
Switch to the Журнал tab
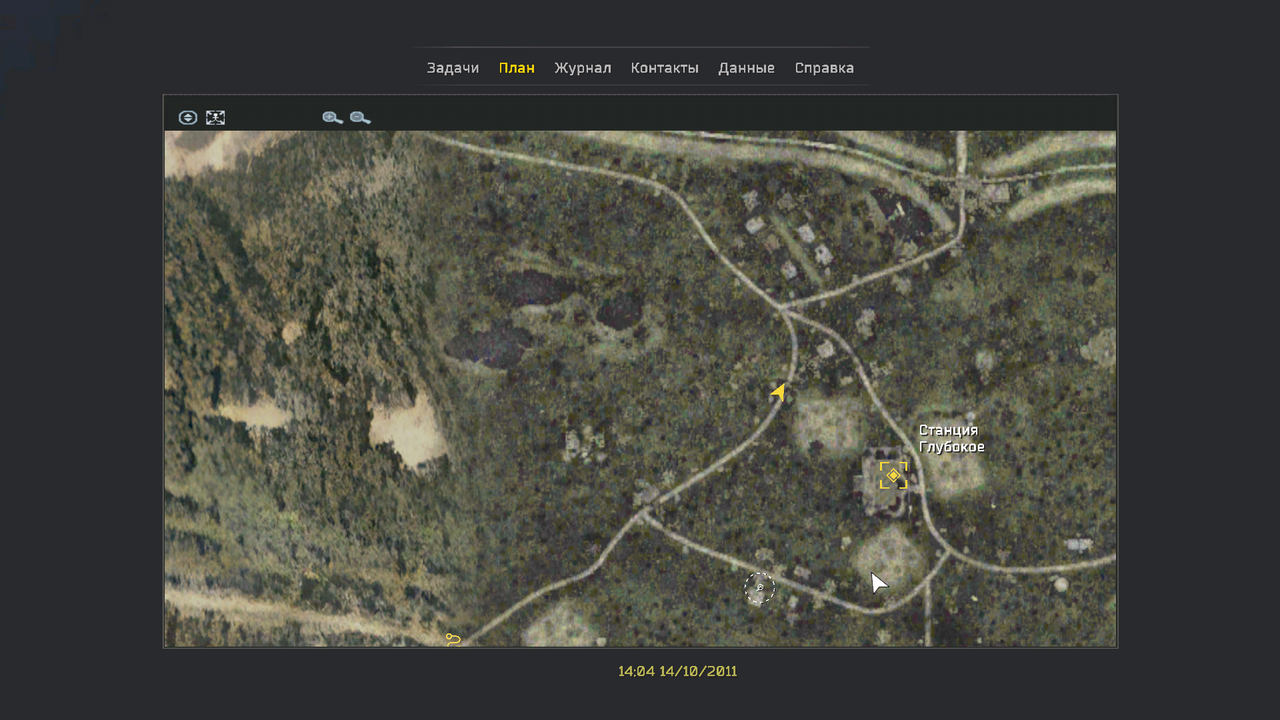[x=583, y=68]
